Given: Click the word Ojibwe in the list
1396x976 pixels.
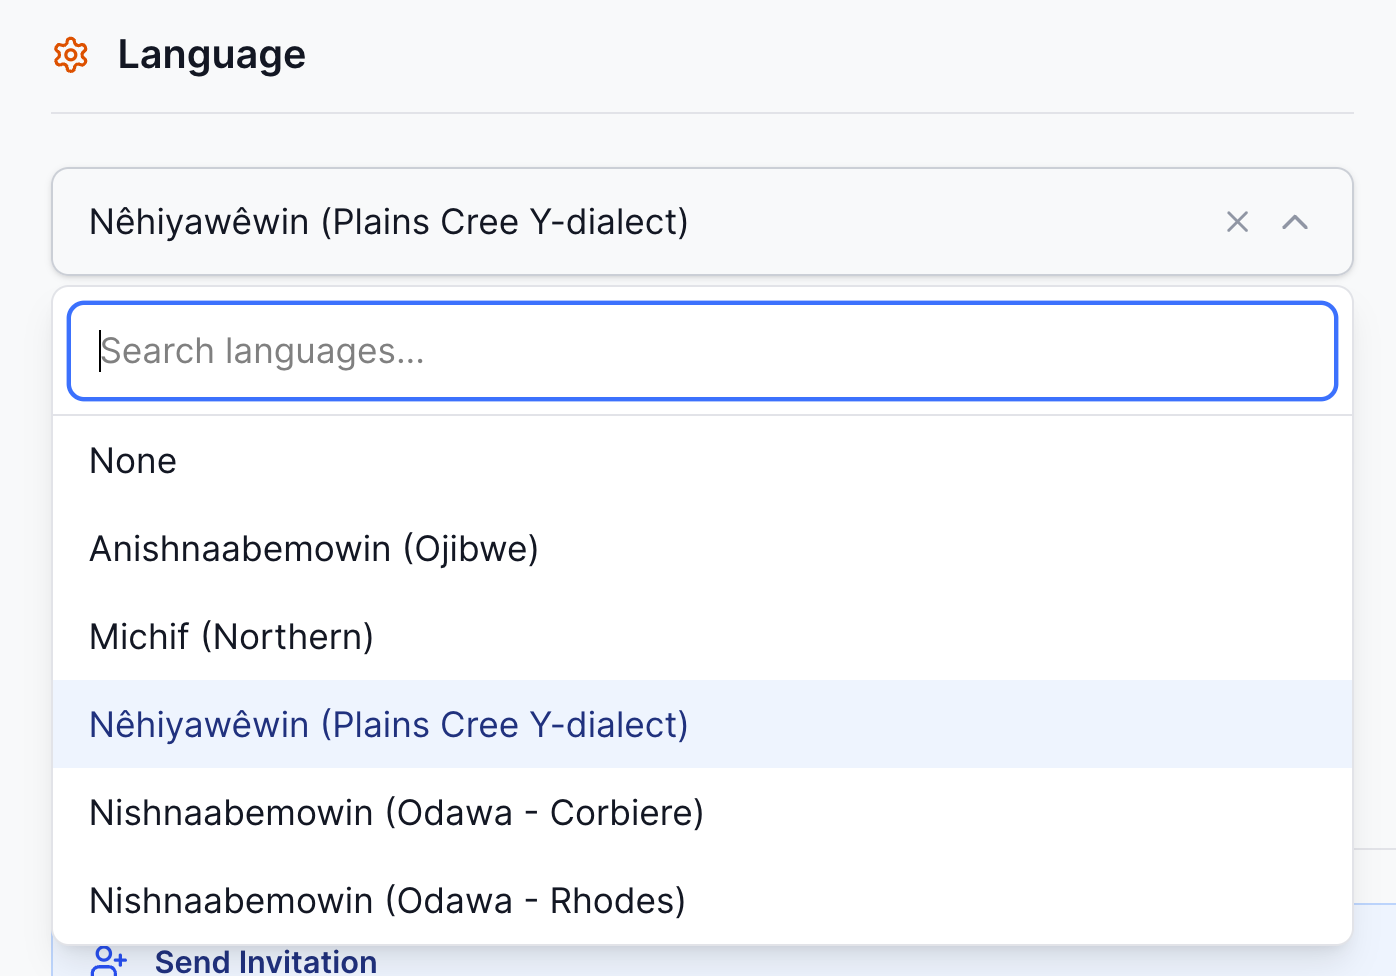Looking at the screenshot, I should (x=471, y=549).
